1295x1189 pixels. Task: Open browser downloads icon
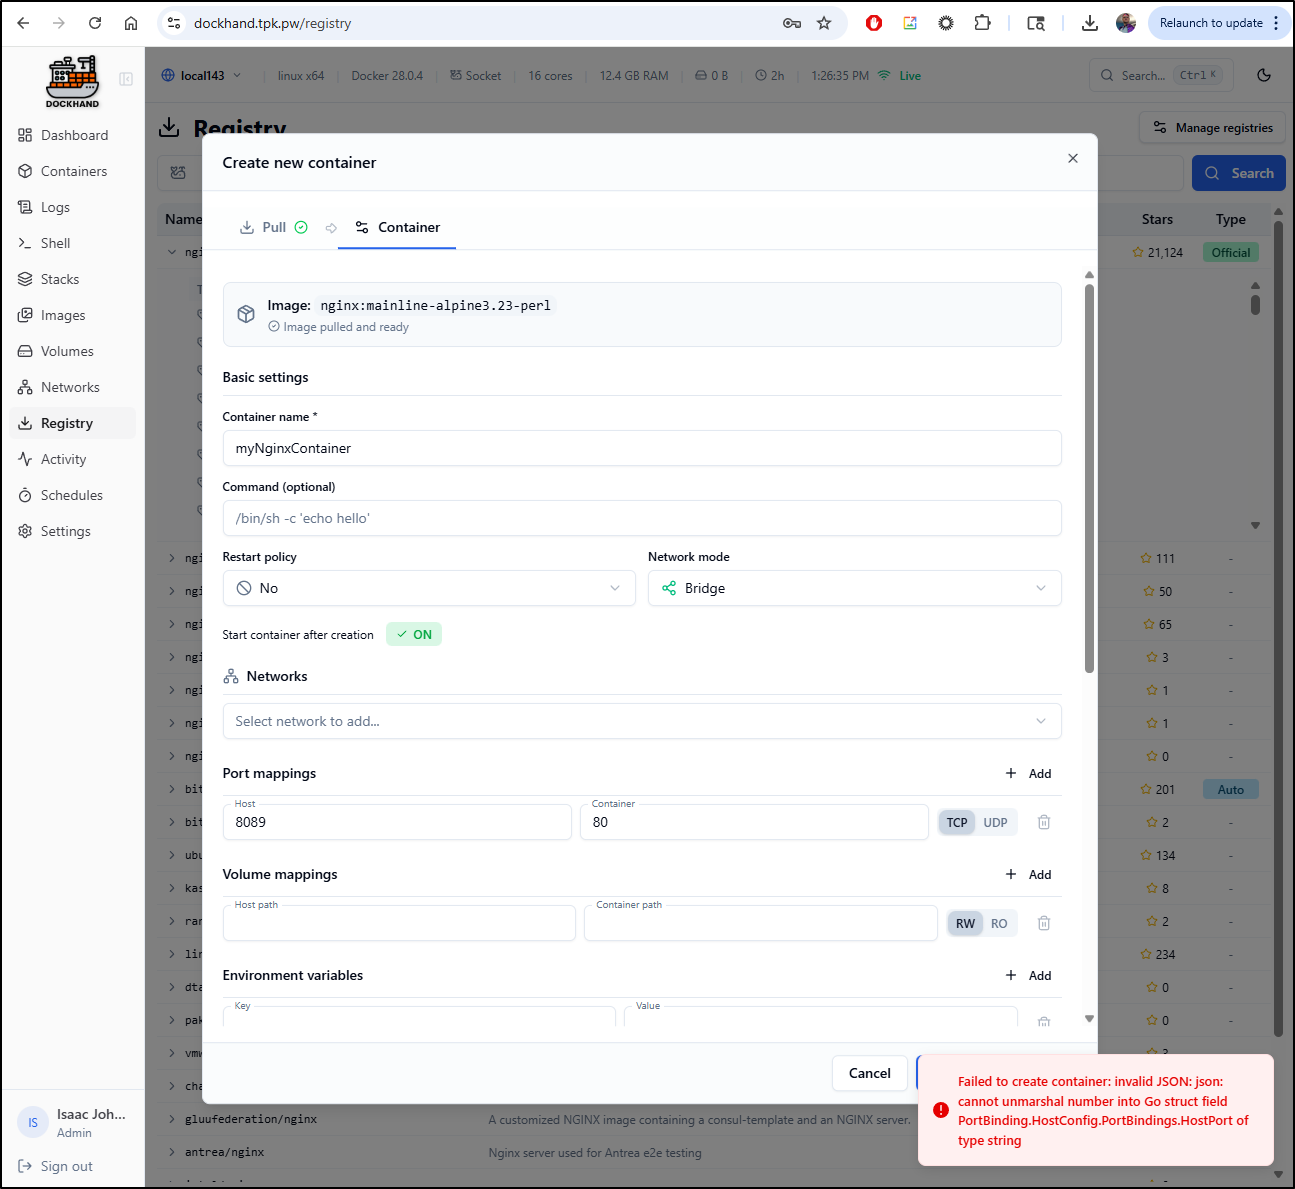(1089, 23)
